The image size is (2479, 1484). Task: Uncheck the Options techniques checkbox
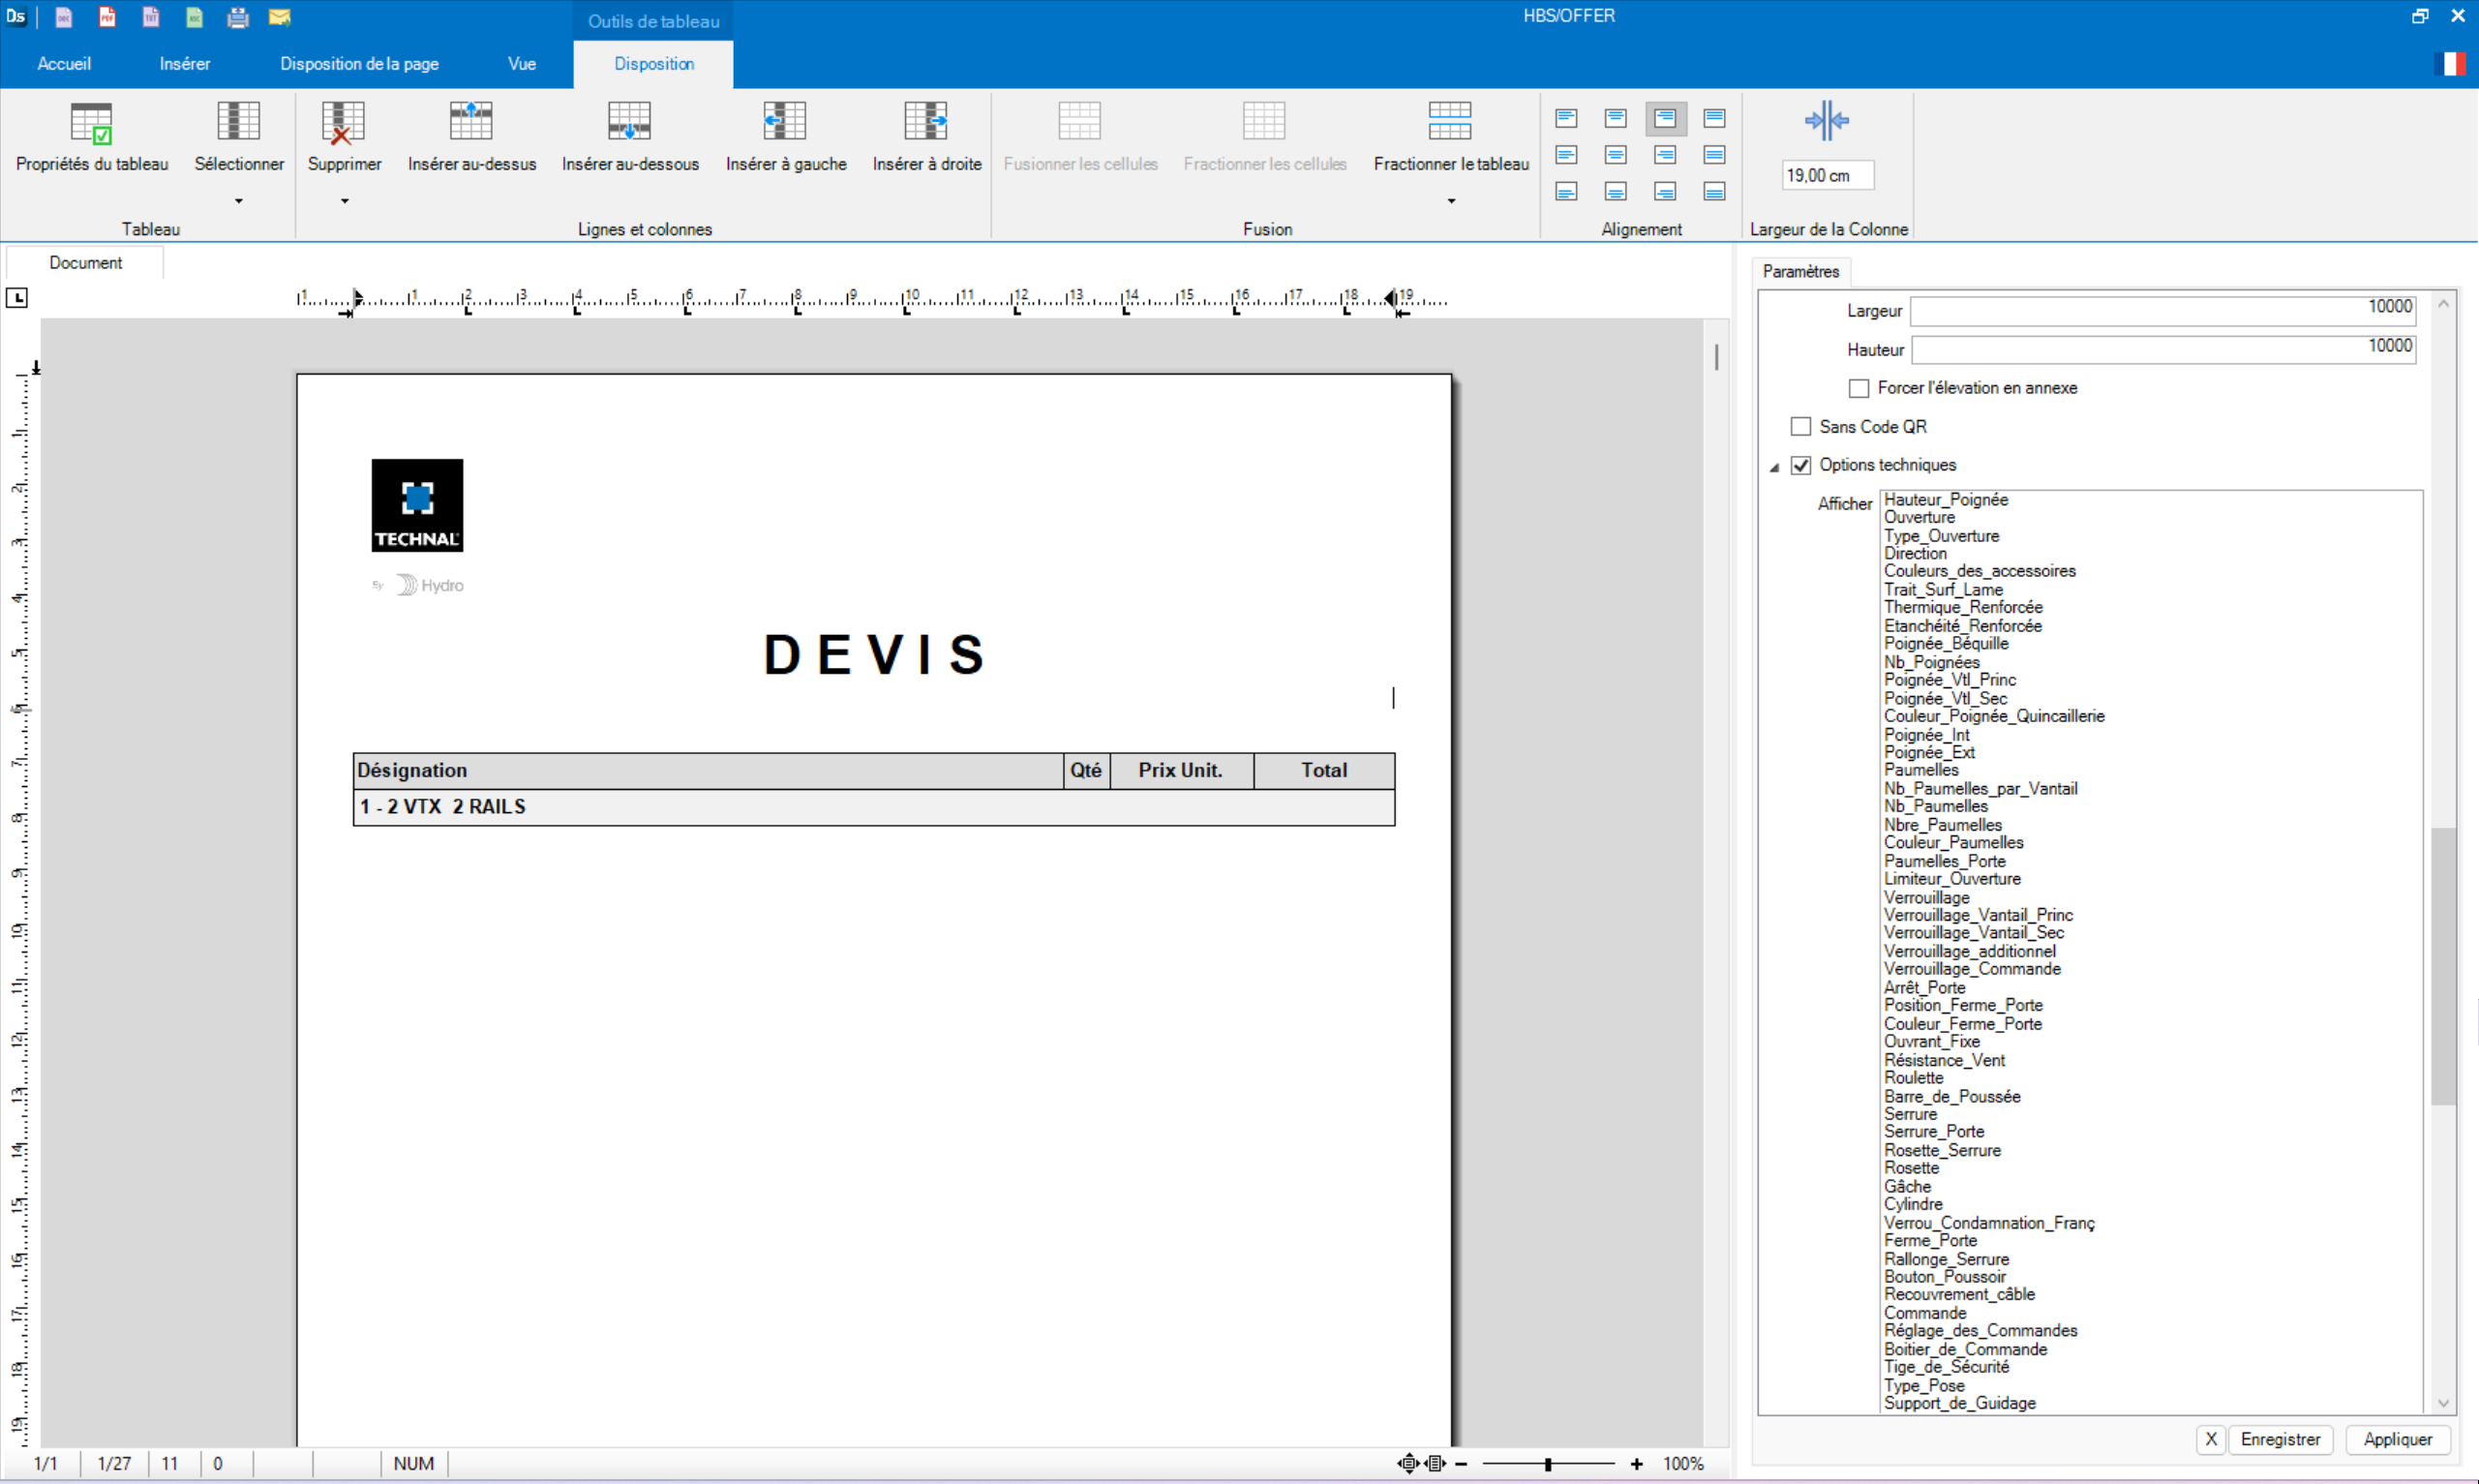coord(1801,465)
